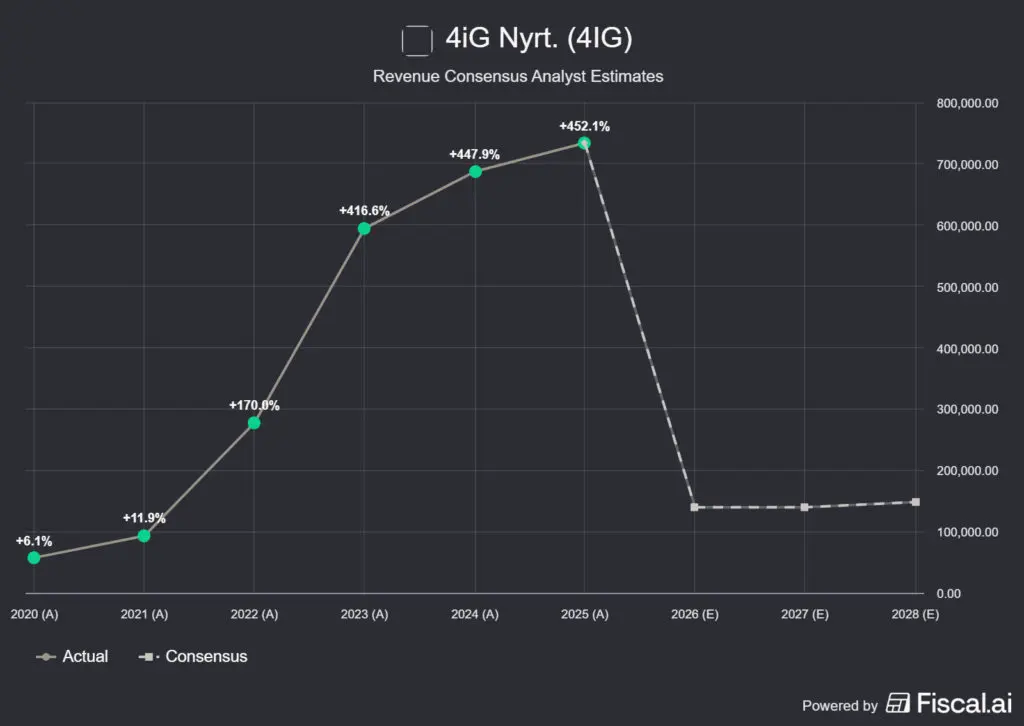The height and width of the screenshot is (726, 1024).
Task: Click the 2021 (A) data point
Action: click(144, 536)
